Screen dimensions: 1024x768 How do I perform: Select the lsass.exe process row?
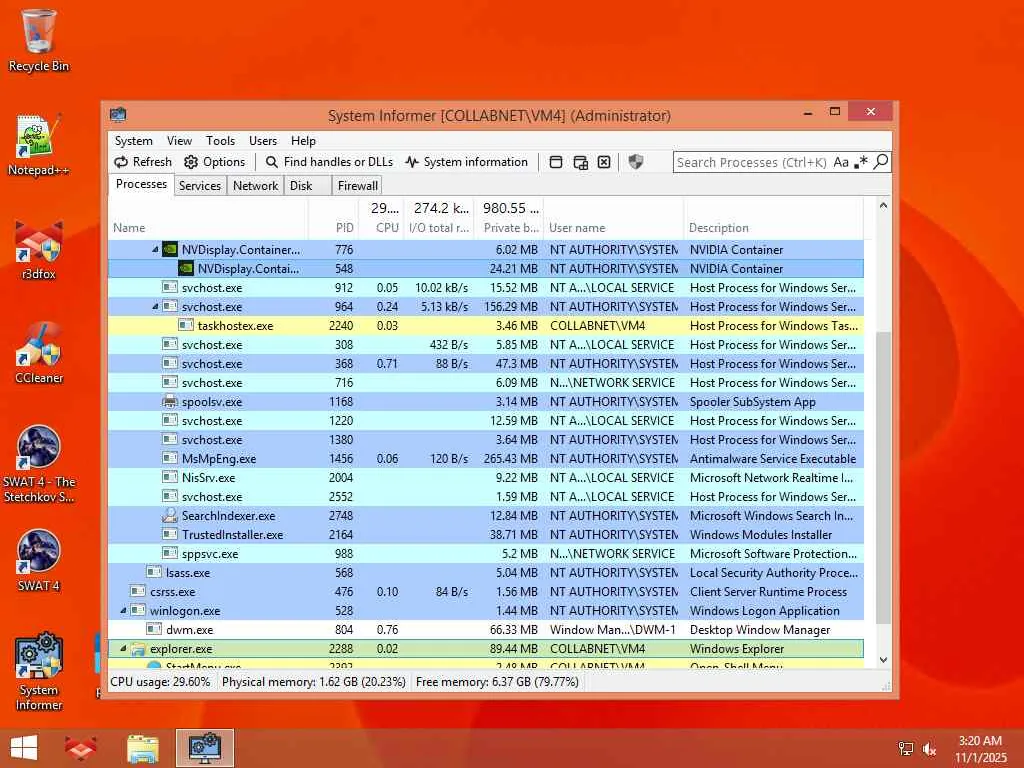(486, 573)
